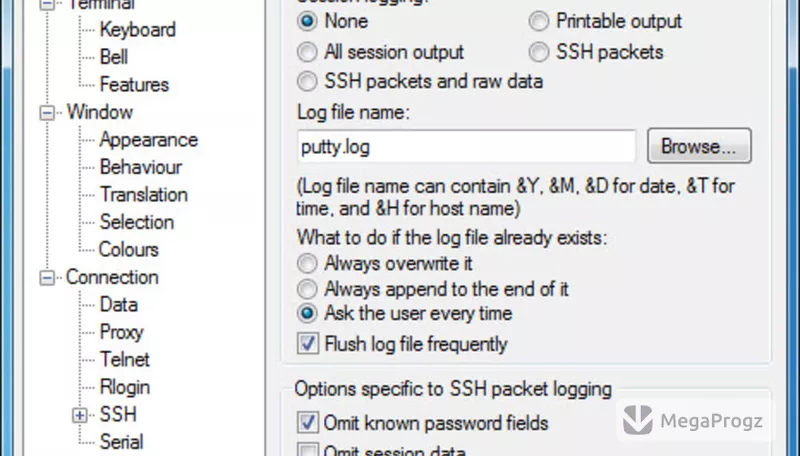Collapse the Connection tree category
800x456 pixels.
point(47,277)
